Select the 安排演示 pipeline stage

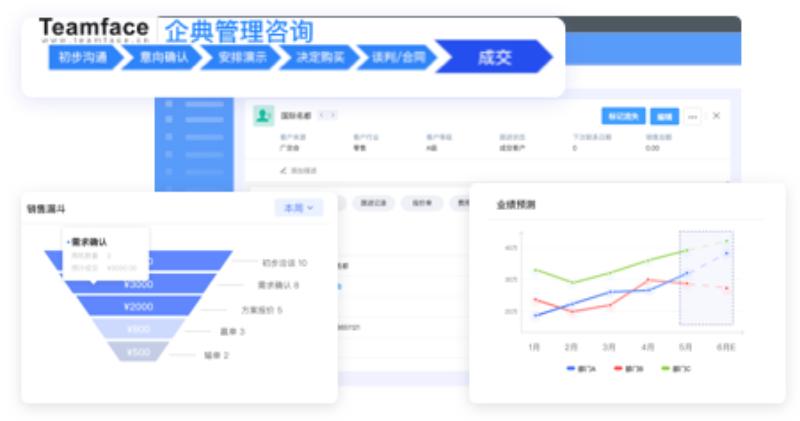click(x=242, y=57)
